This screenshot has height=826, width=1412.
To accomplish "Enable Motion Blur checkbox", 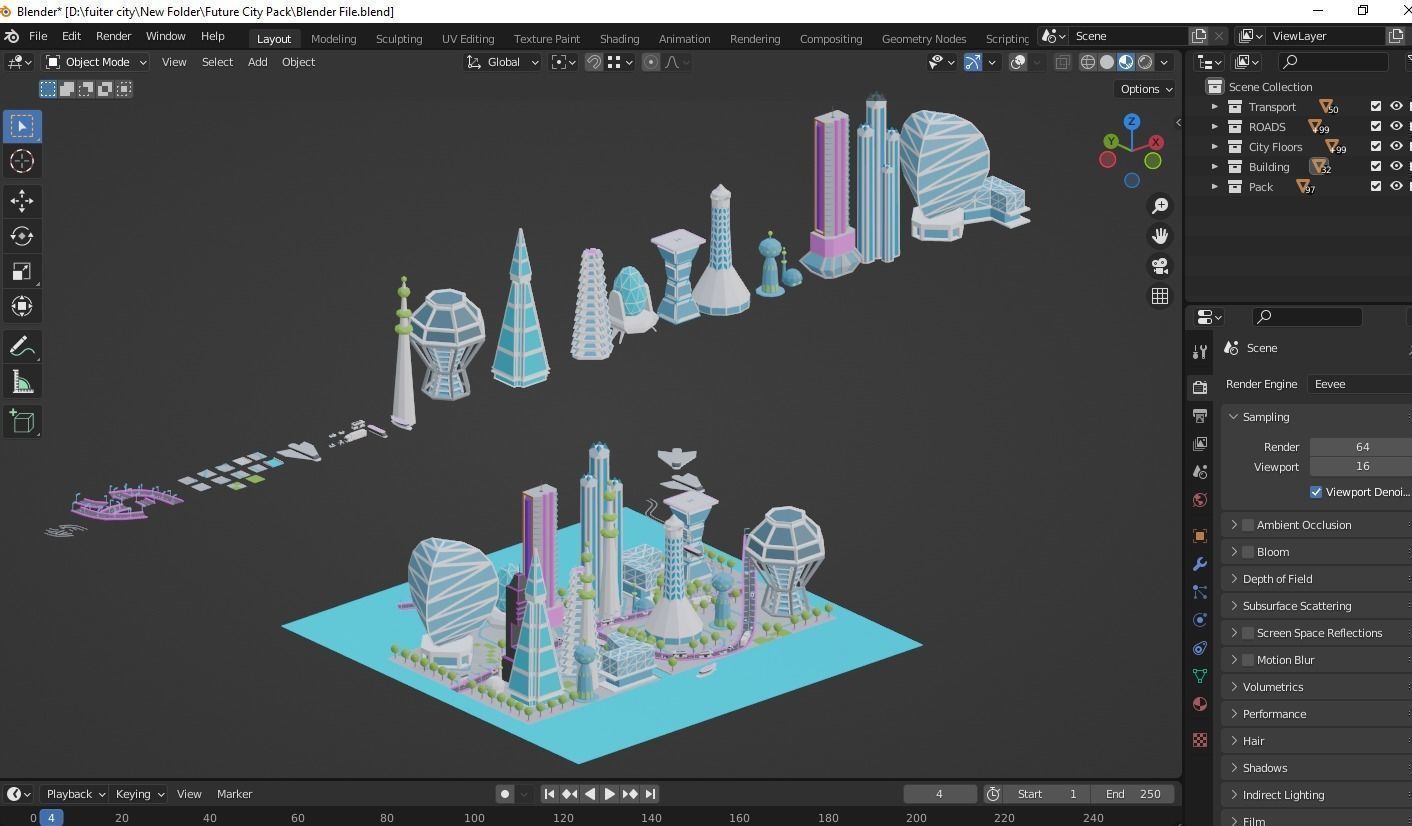I will point(1248,660).
